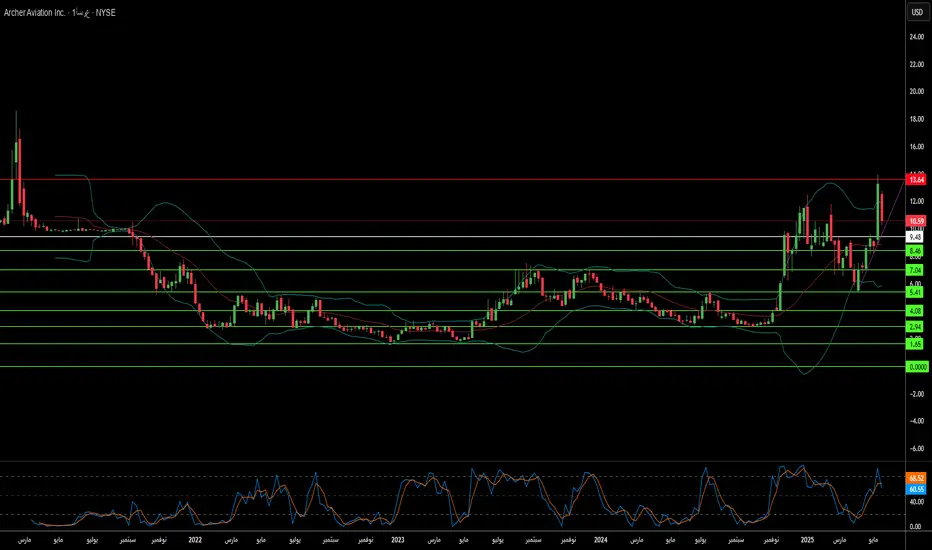Click the red 13.64 price label
Screen dimensions: 932x550
(x=916, y=179)
